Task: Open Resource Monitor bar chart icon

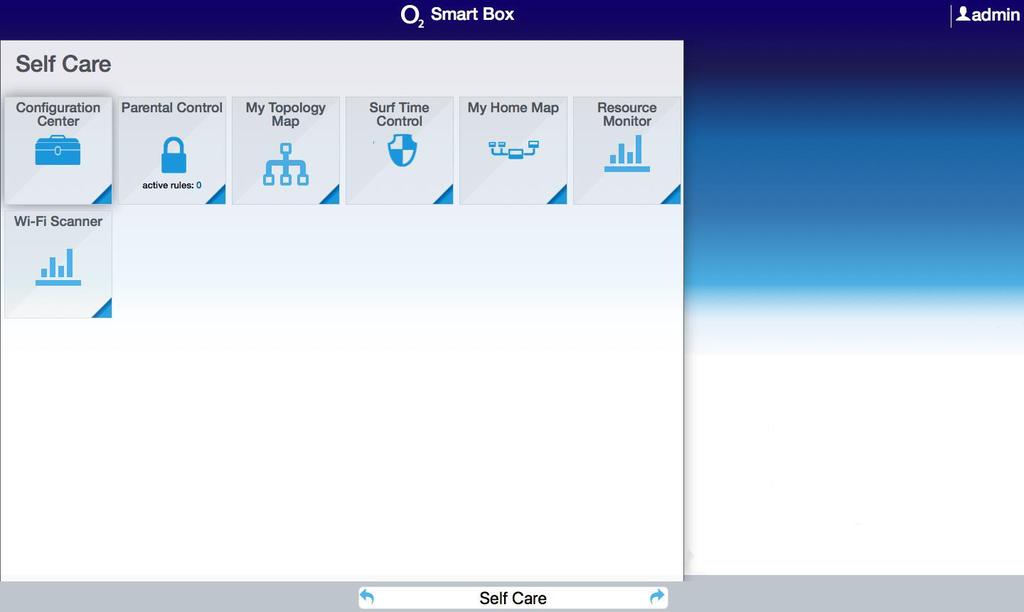Action: coord(626,153)
